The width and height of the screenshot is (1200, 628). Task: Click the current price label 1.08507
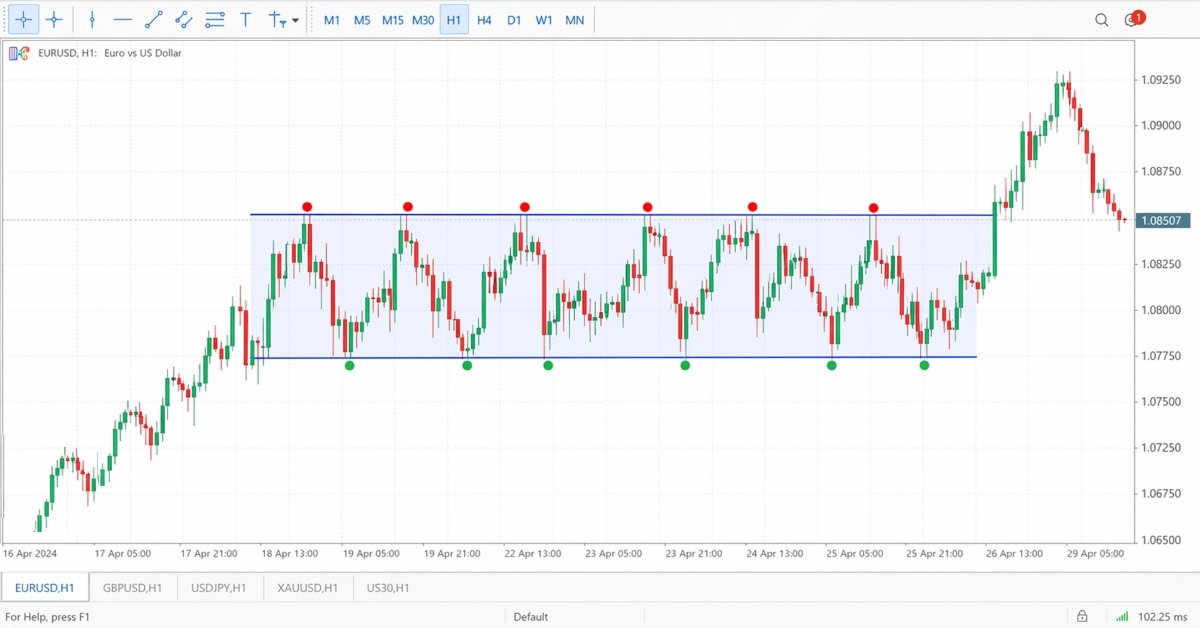coord(1162,220)
